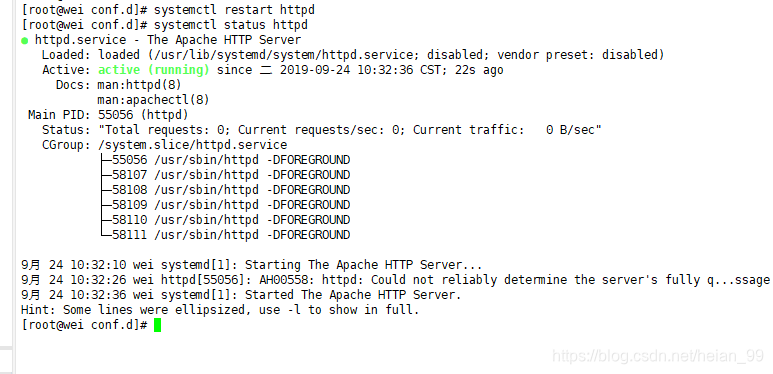Click the 'Started The Apache HTTP Server' log line
The height and width of the screenshot is (374, 773).
point(241,295)
